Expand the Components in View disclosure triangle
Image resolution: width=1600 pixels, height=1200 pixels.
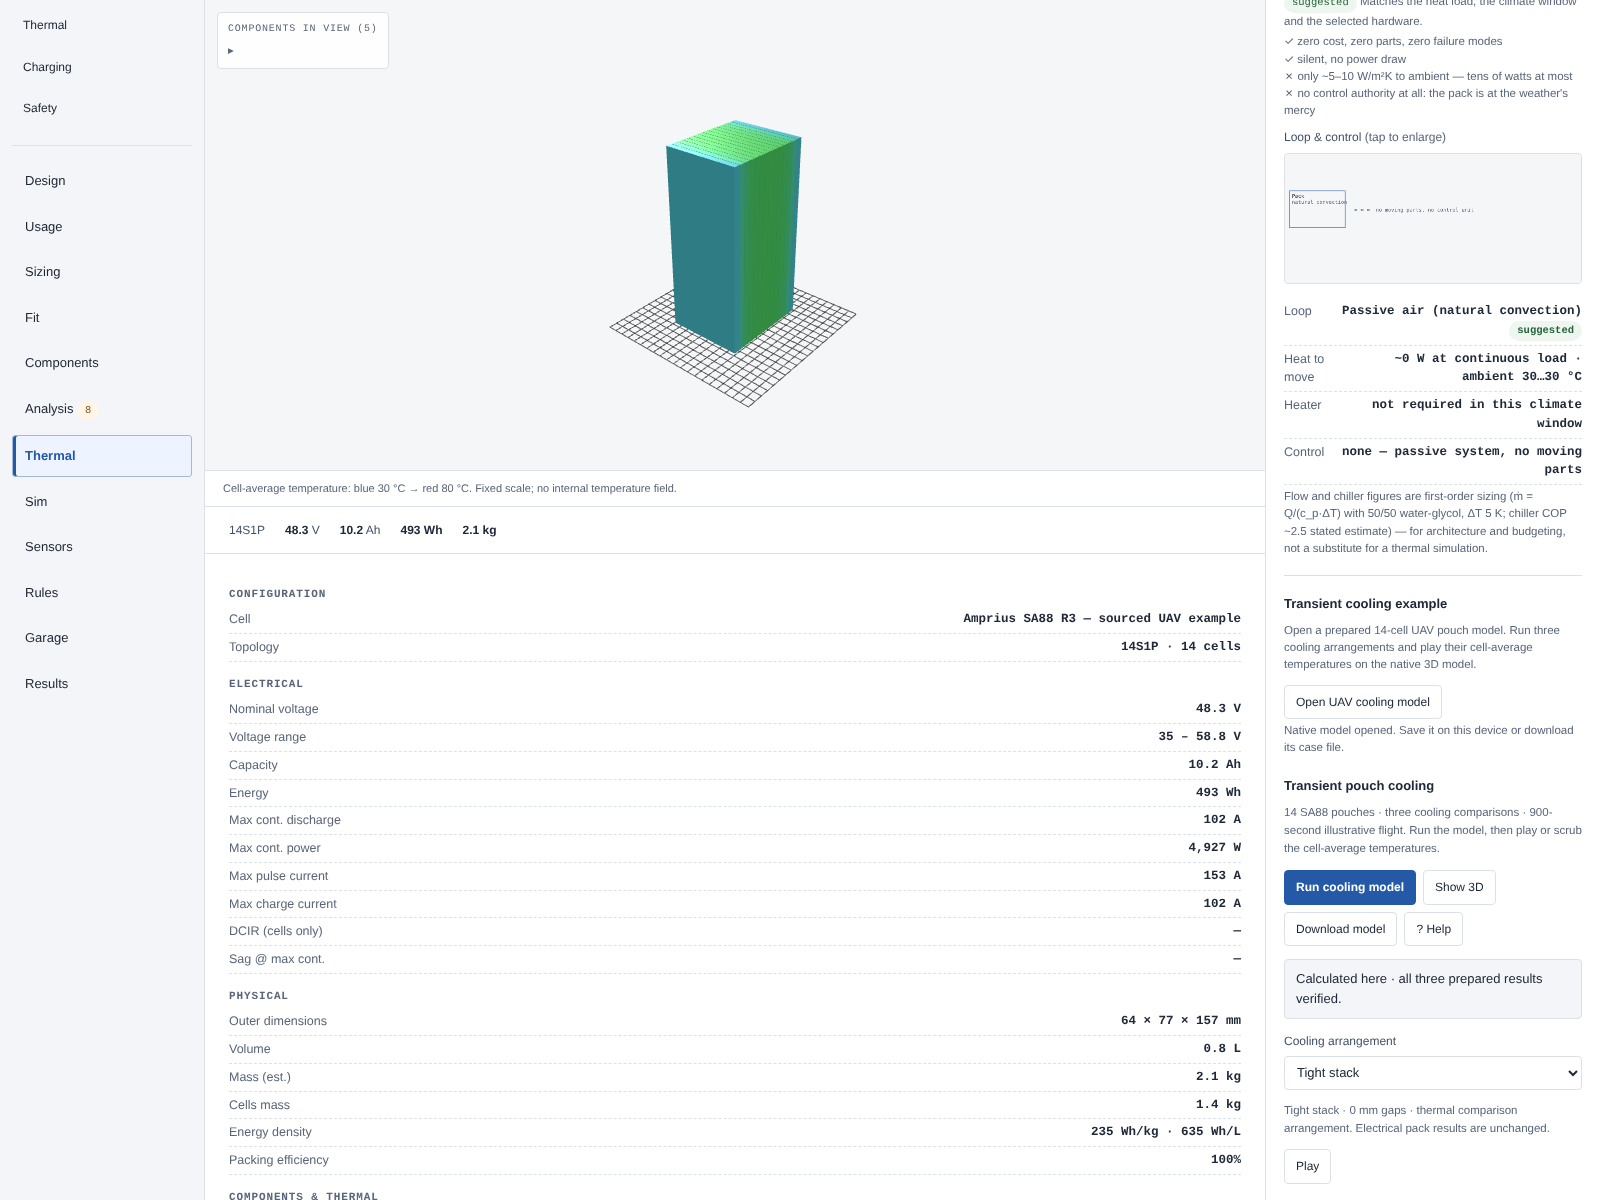(231, 51)
